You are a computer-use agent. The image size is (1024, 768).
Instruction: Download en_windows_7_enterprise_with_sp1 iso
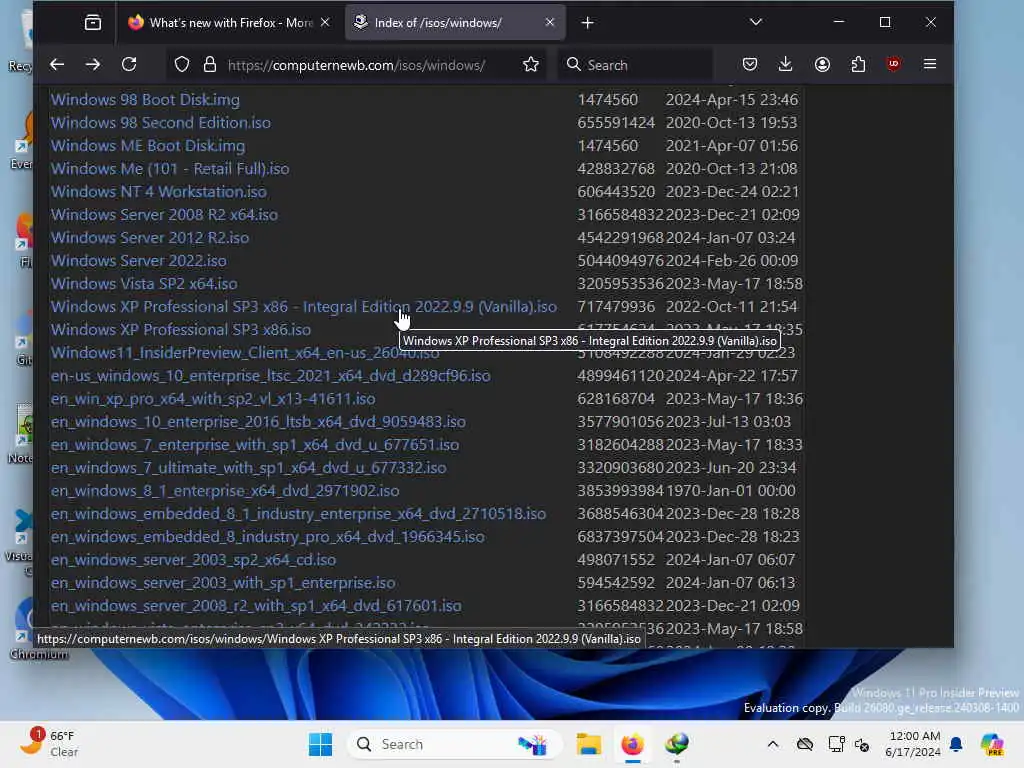click(x=255, y=445)
